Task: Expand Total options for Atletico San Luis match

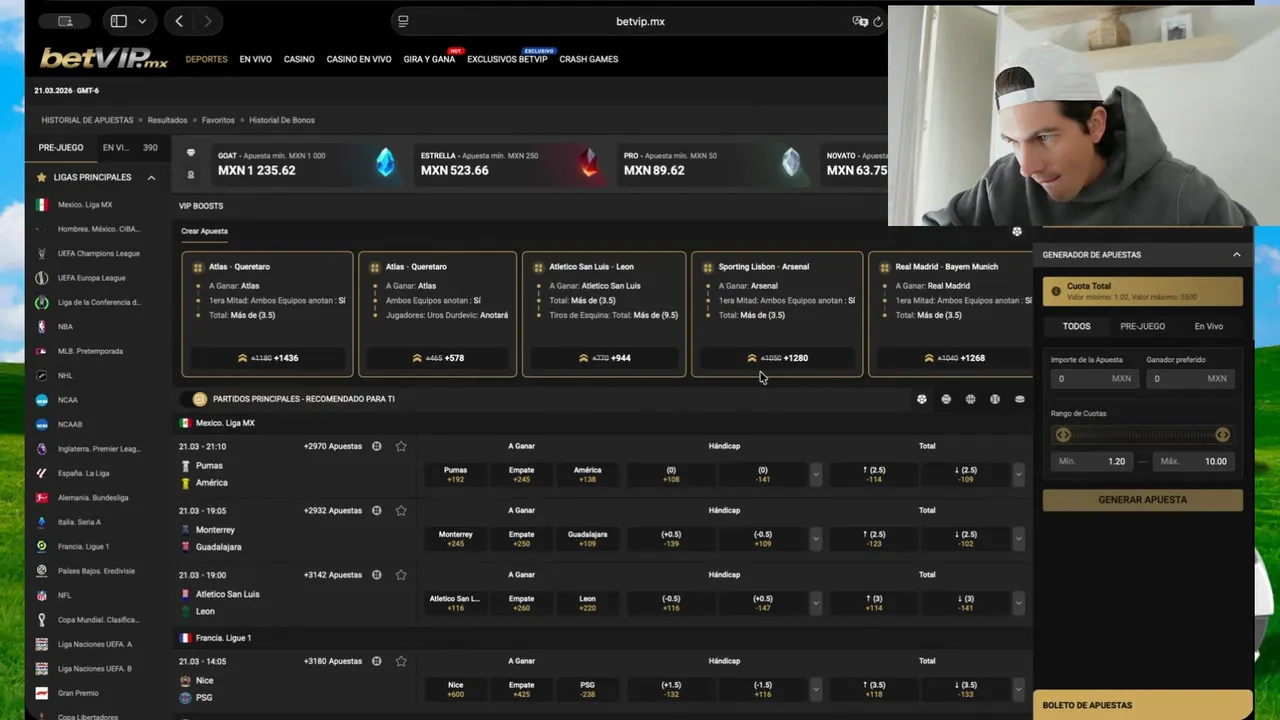Action: [x=1018, y=603]
